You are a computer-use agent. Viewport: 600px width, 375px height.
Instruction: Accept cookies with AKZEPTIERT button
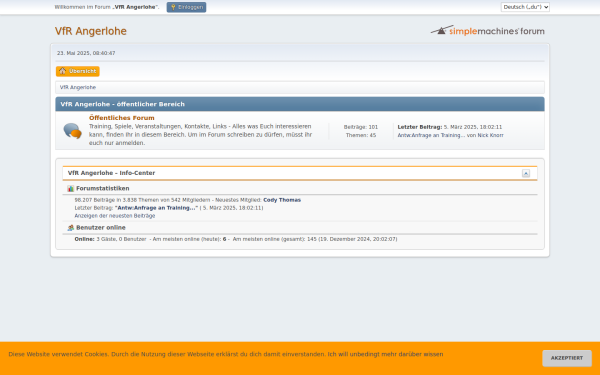[567, 358]
